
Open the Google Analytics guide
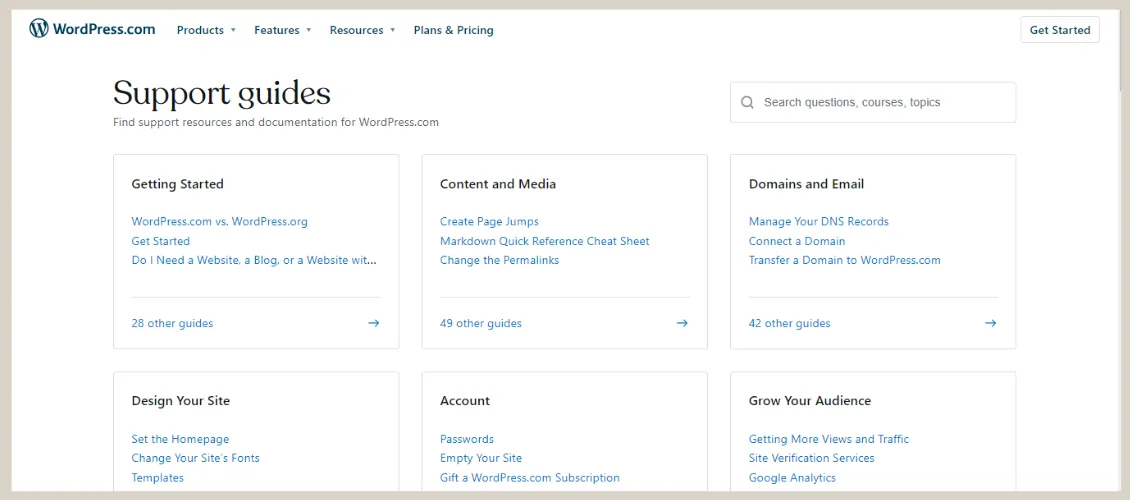792,478
